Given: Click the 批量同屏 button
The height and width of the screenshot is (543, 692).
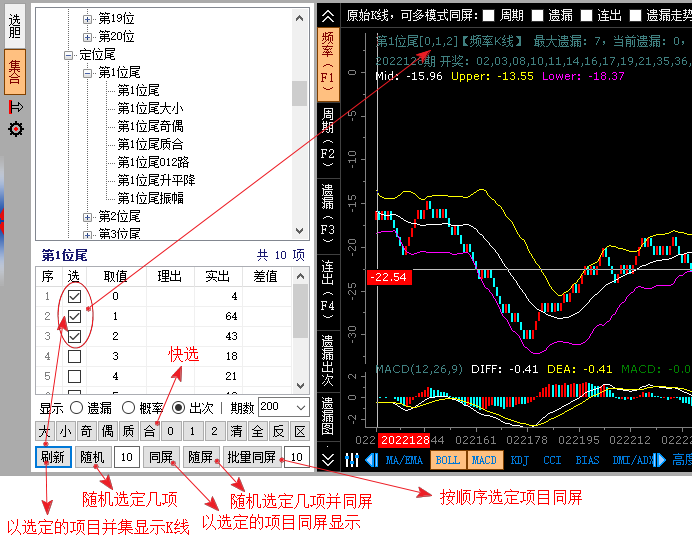Looking at the screenshot, I should tap(251, 457).
